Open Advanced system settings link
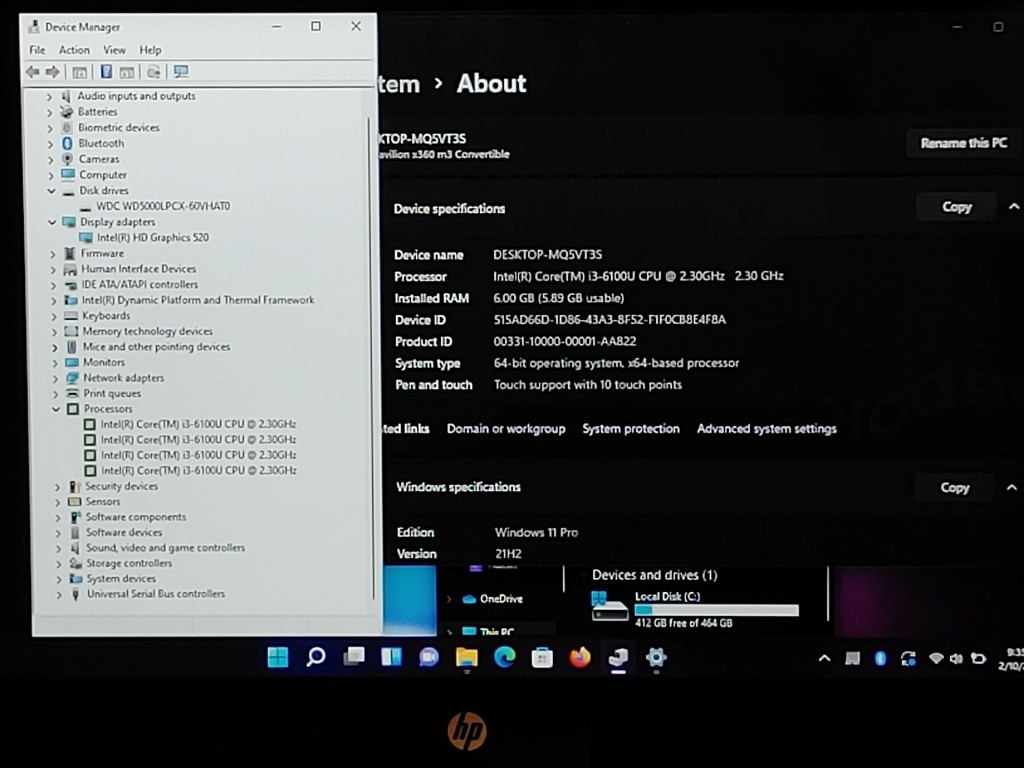 click(767, 429)
